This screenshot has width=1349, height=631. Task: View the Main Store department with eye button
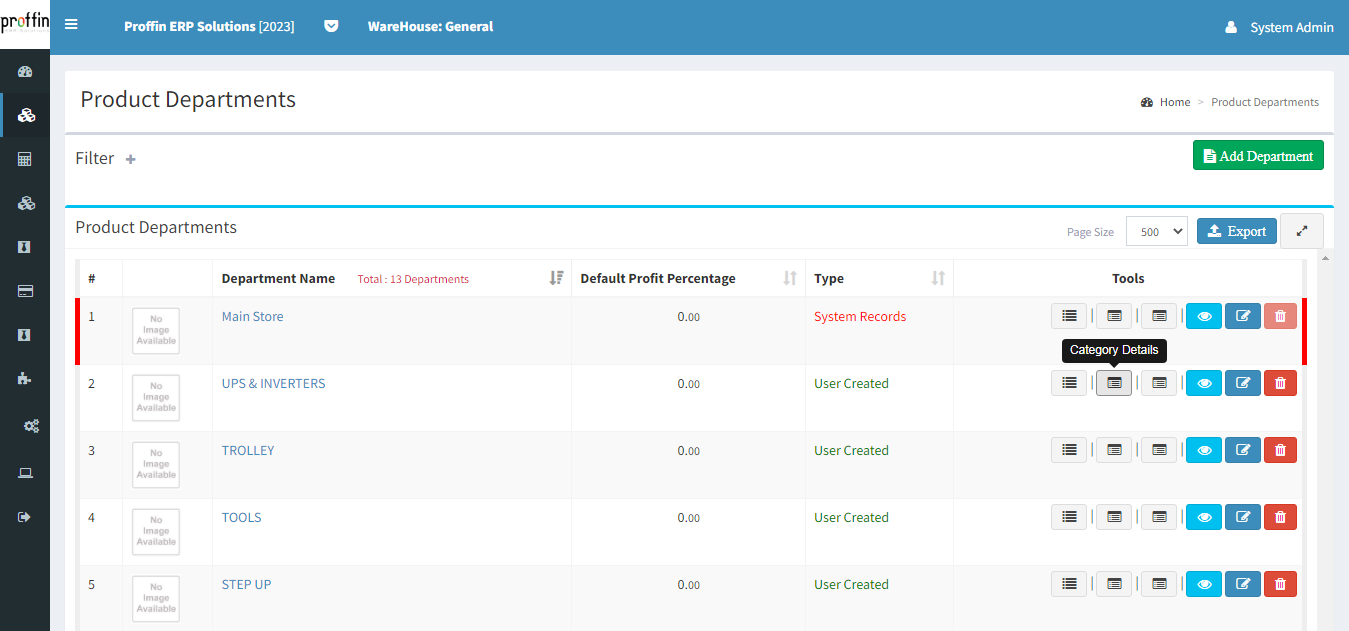[x=1204, y=316]
